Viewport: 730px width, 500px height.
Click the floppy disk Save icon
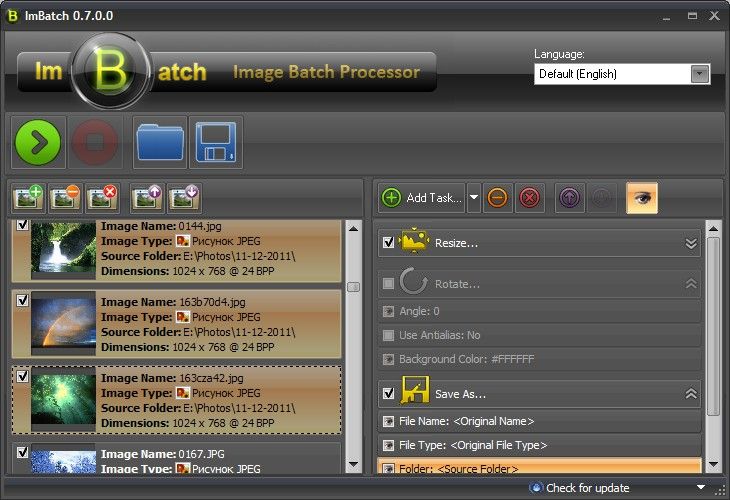(x=215, y=143)
